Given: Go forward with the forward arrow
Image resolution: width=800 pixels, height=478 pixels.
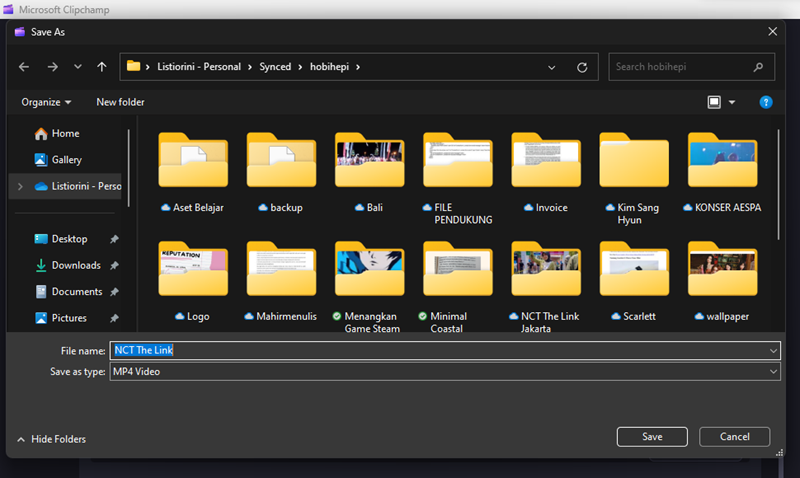Looking at the screenshot, I should (x=53, y=67).
